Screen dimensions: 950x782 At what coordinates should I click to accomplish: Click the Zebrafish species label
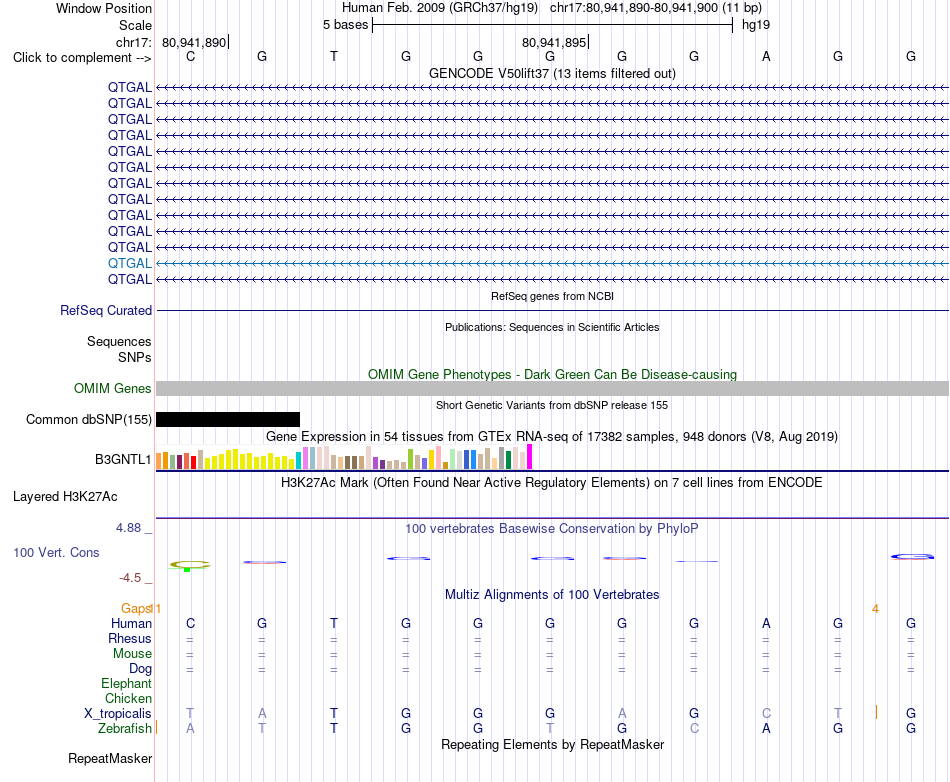(125, 728)
